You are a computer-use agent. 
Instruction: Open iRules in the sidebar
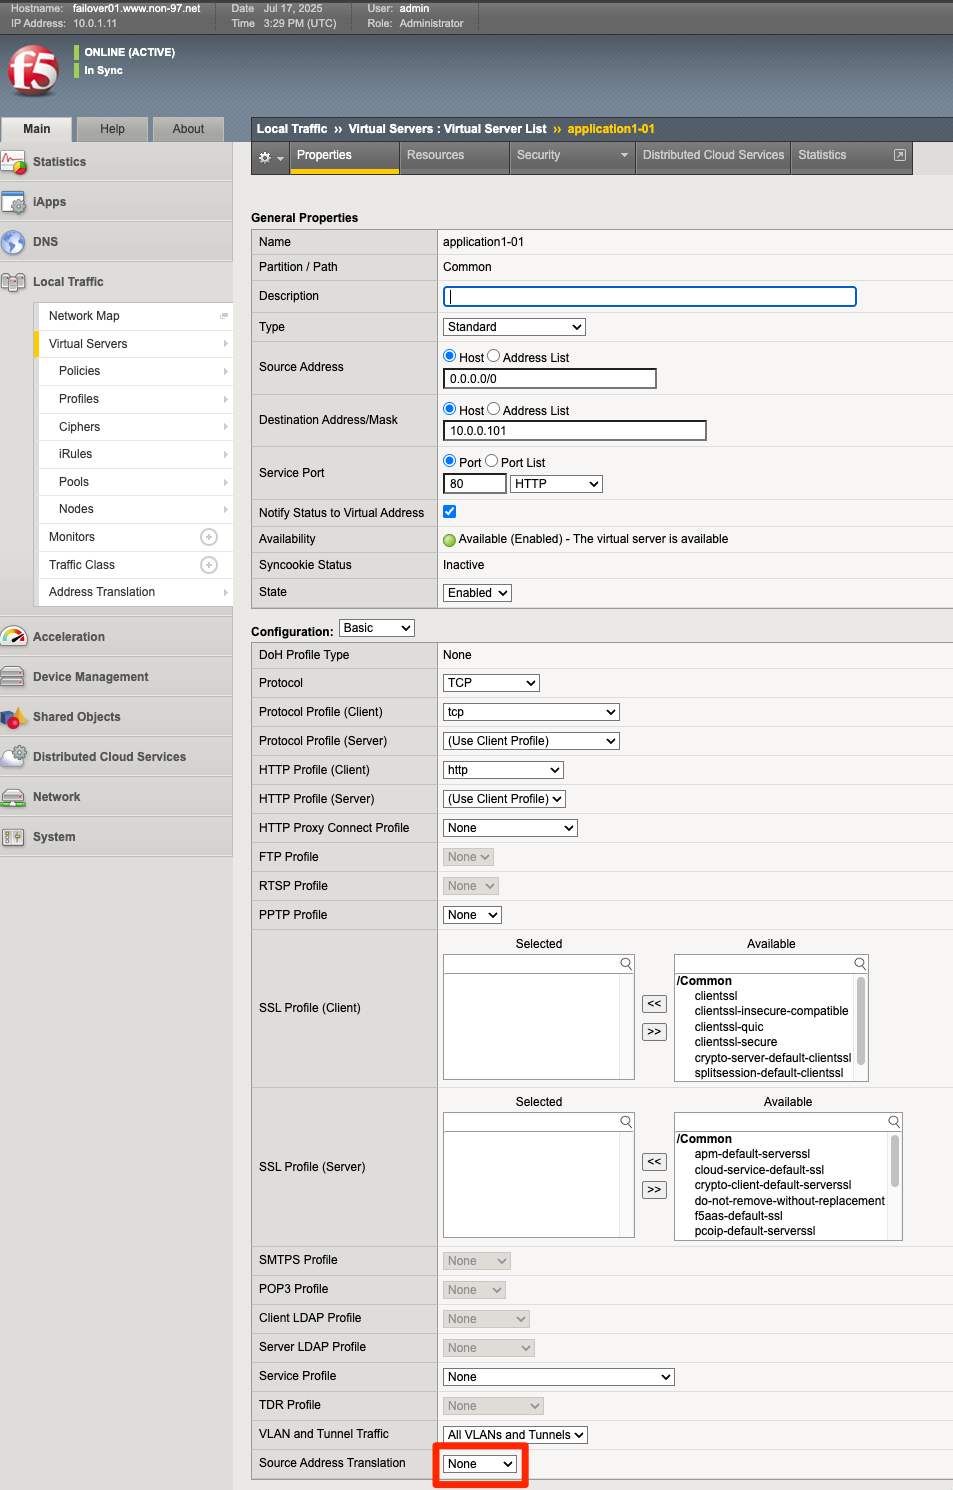(x=134, y=454)
